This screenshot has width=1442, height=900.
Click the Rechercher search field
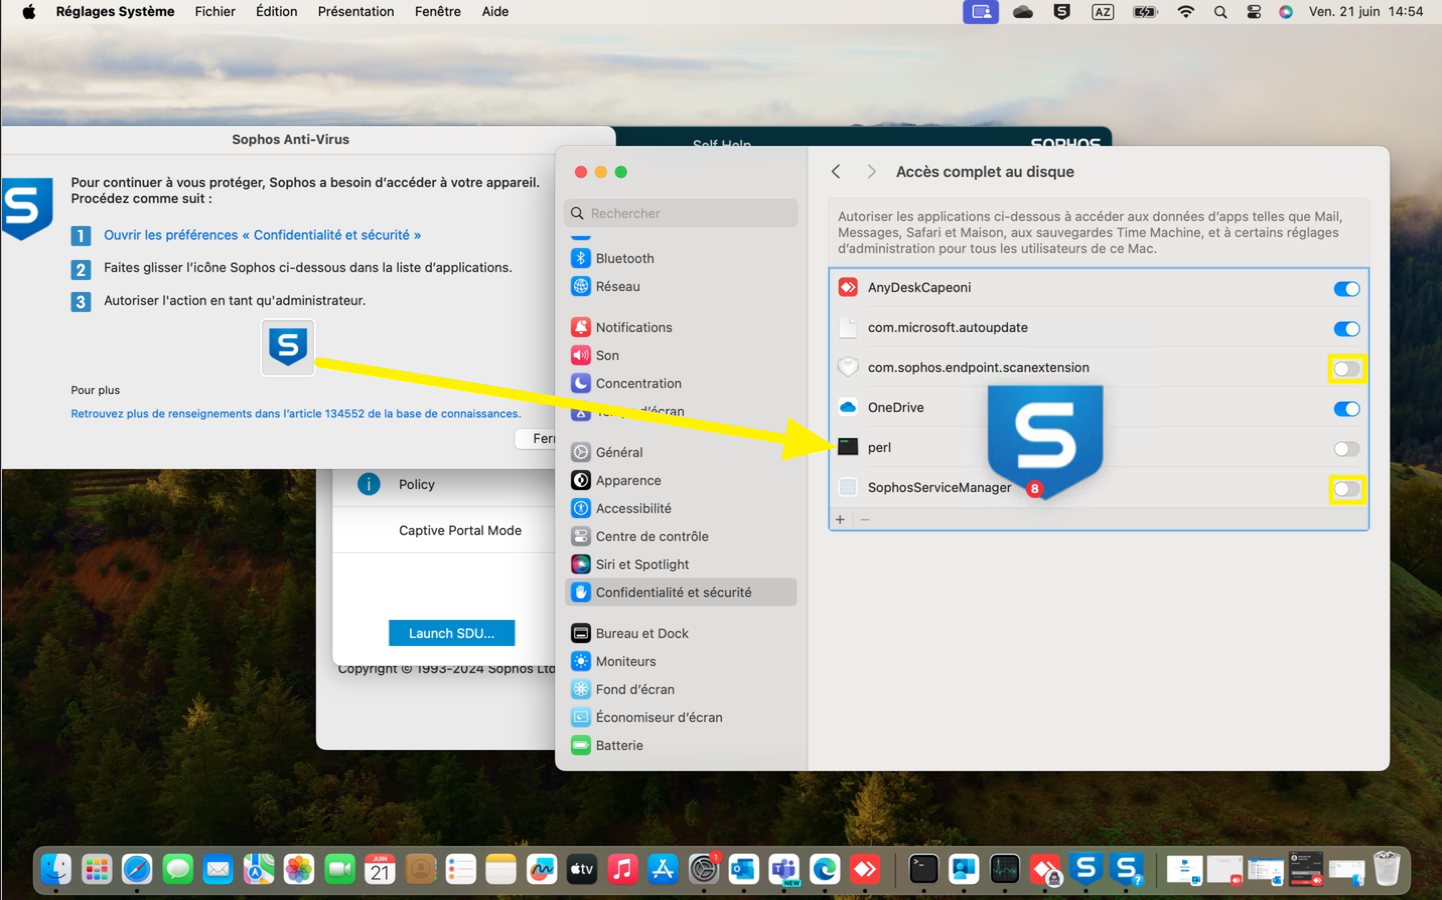click(681, 213)
